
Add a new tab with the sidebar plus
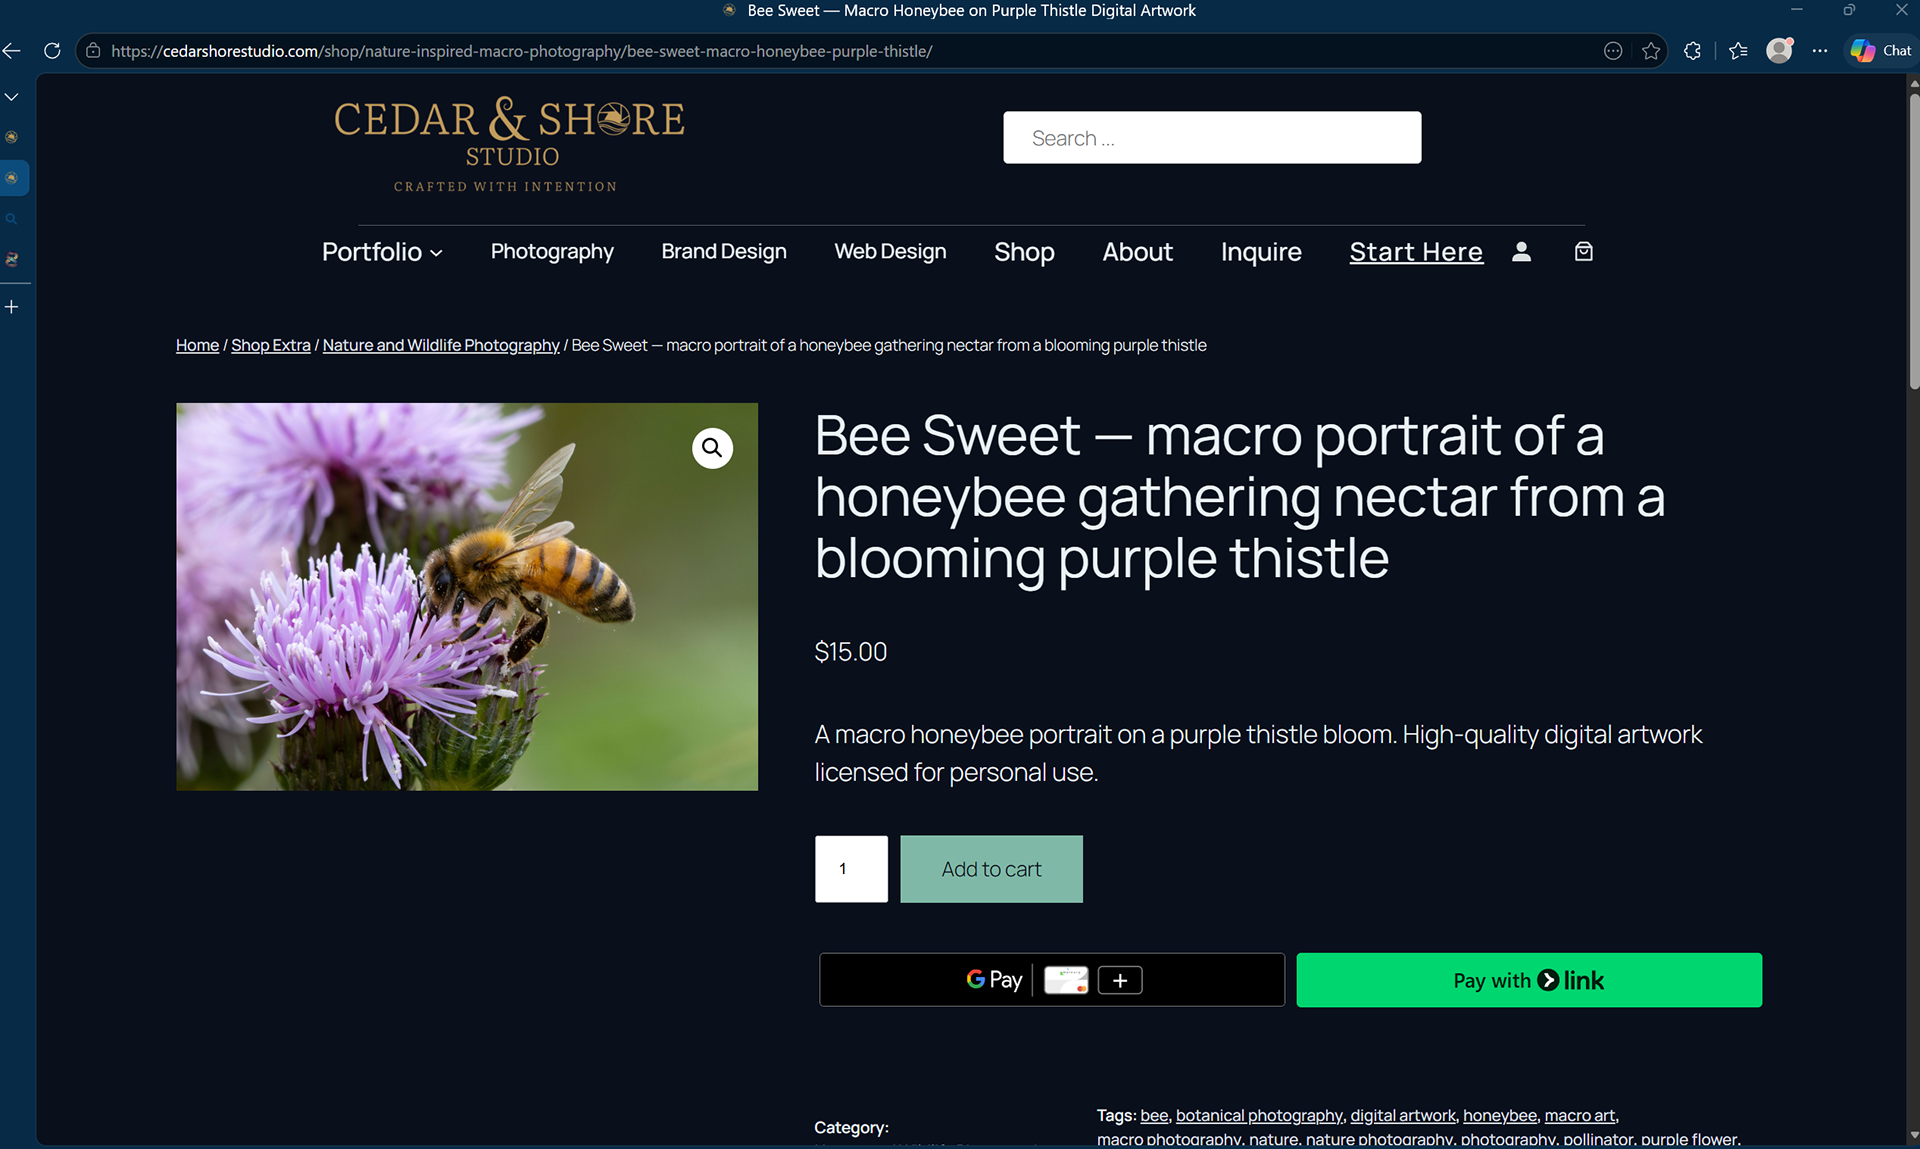12,307
